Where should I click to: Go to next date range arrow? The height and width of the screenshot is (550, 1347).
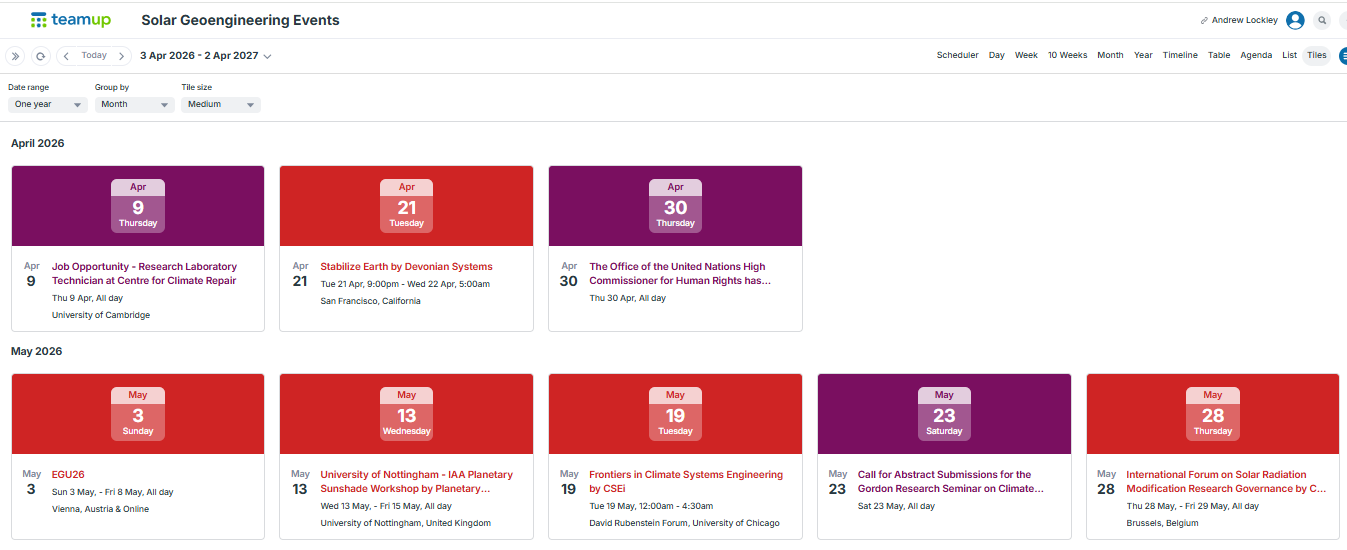point(122,56)
